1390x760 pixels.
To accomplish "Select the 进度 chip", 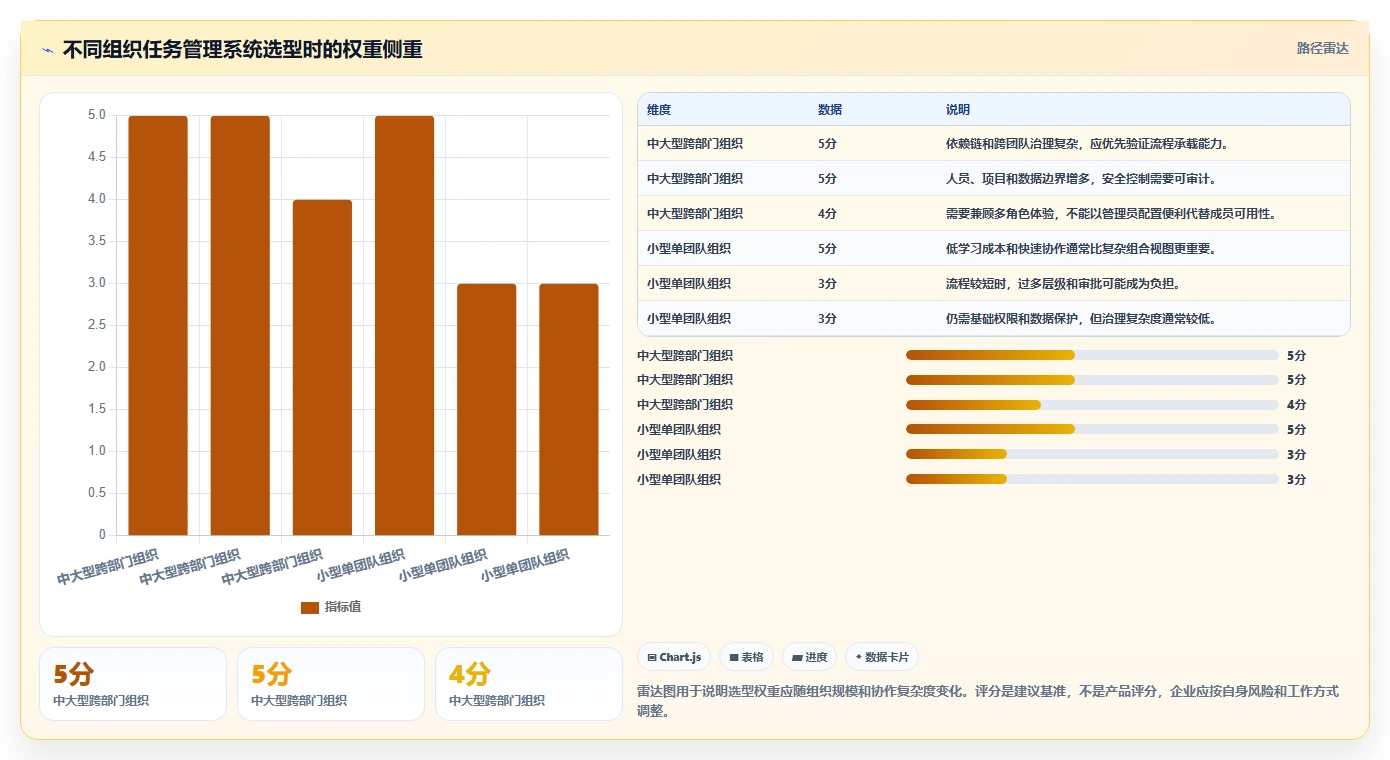I will (x=809, y=657).
